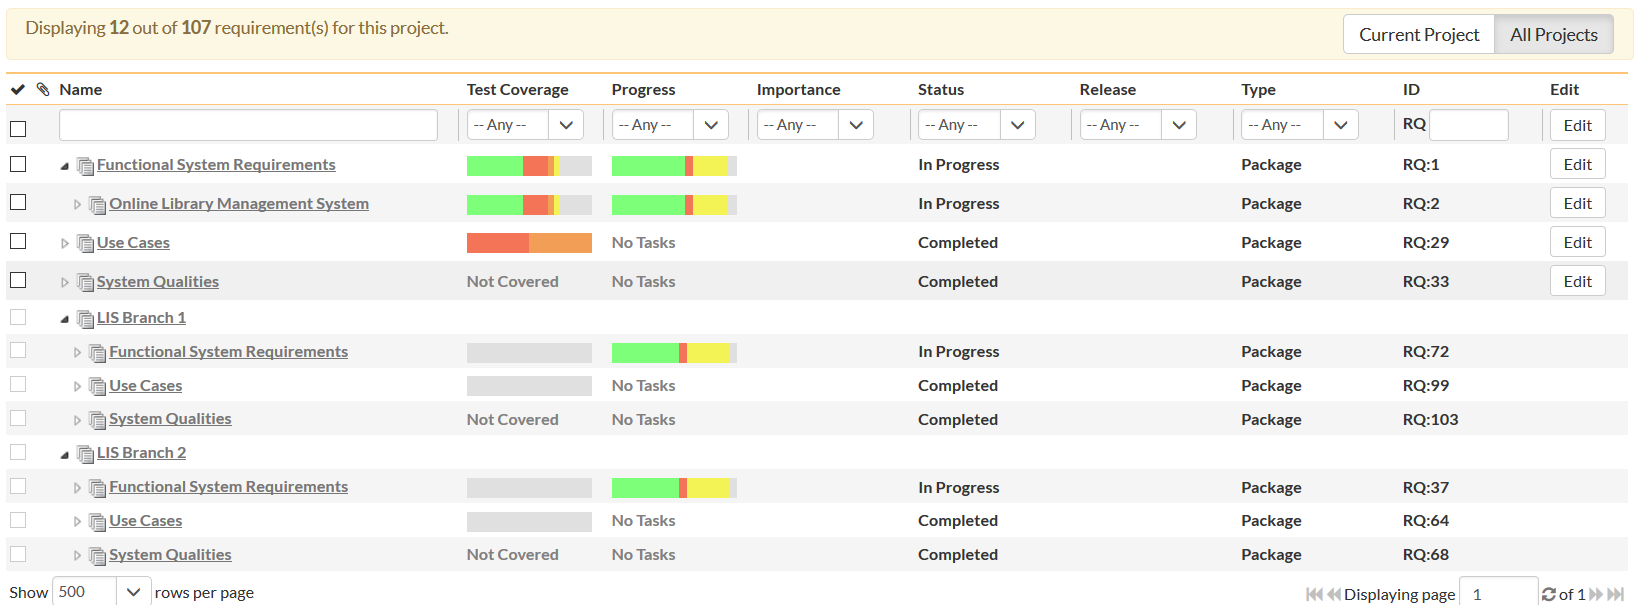The image size is (1640, 605).
Task: Click the refresh icon beside the page number
Action: pyautogui.click(x=1548, y=594)
